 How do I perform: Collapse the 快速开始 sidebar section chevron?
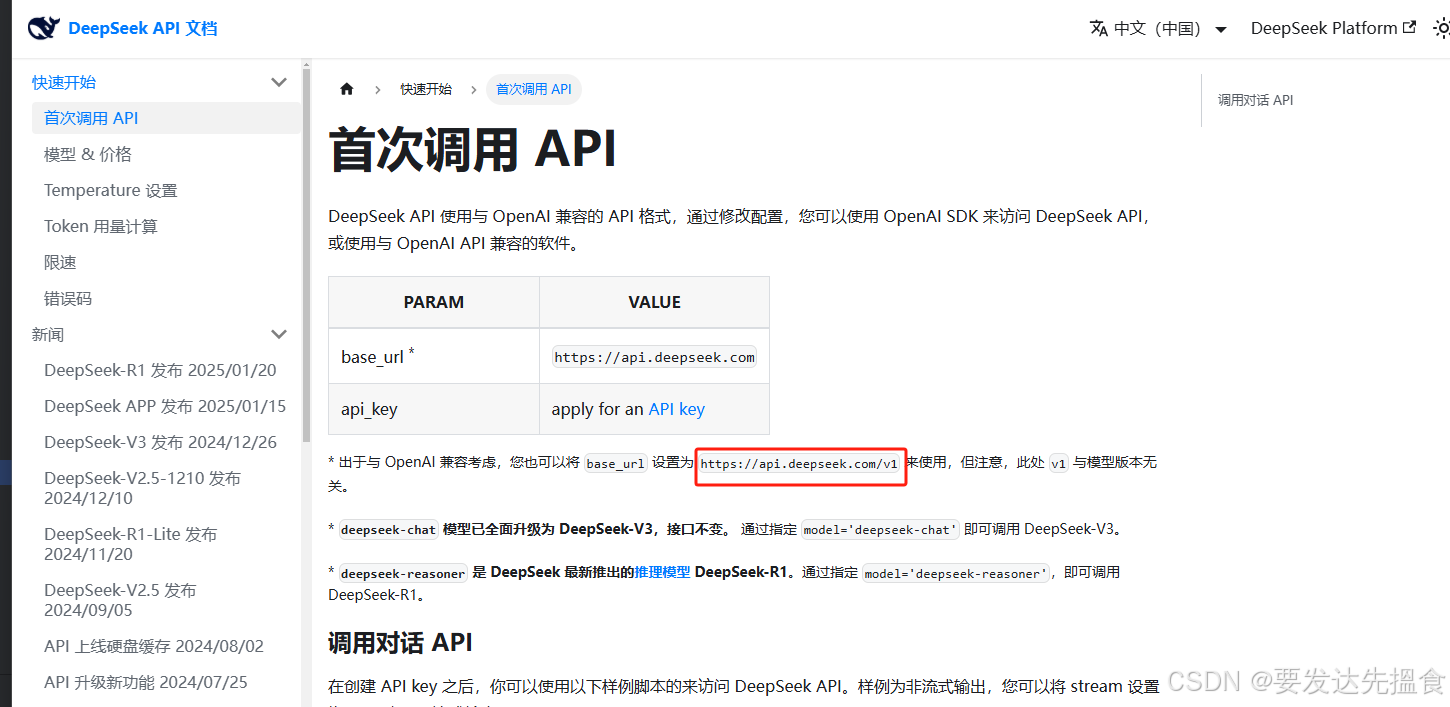[279, 82]
